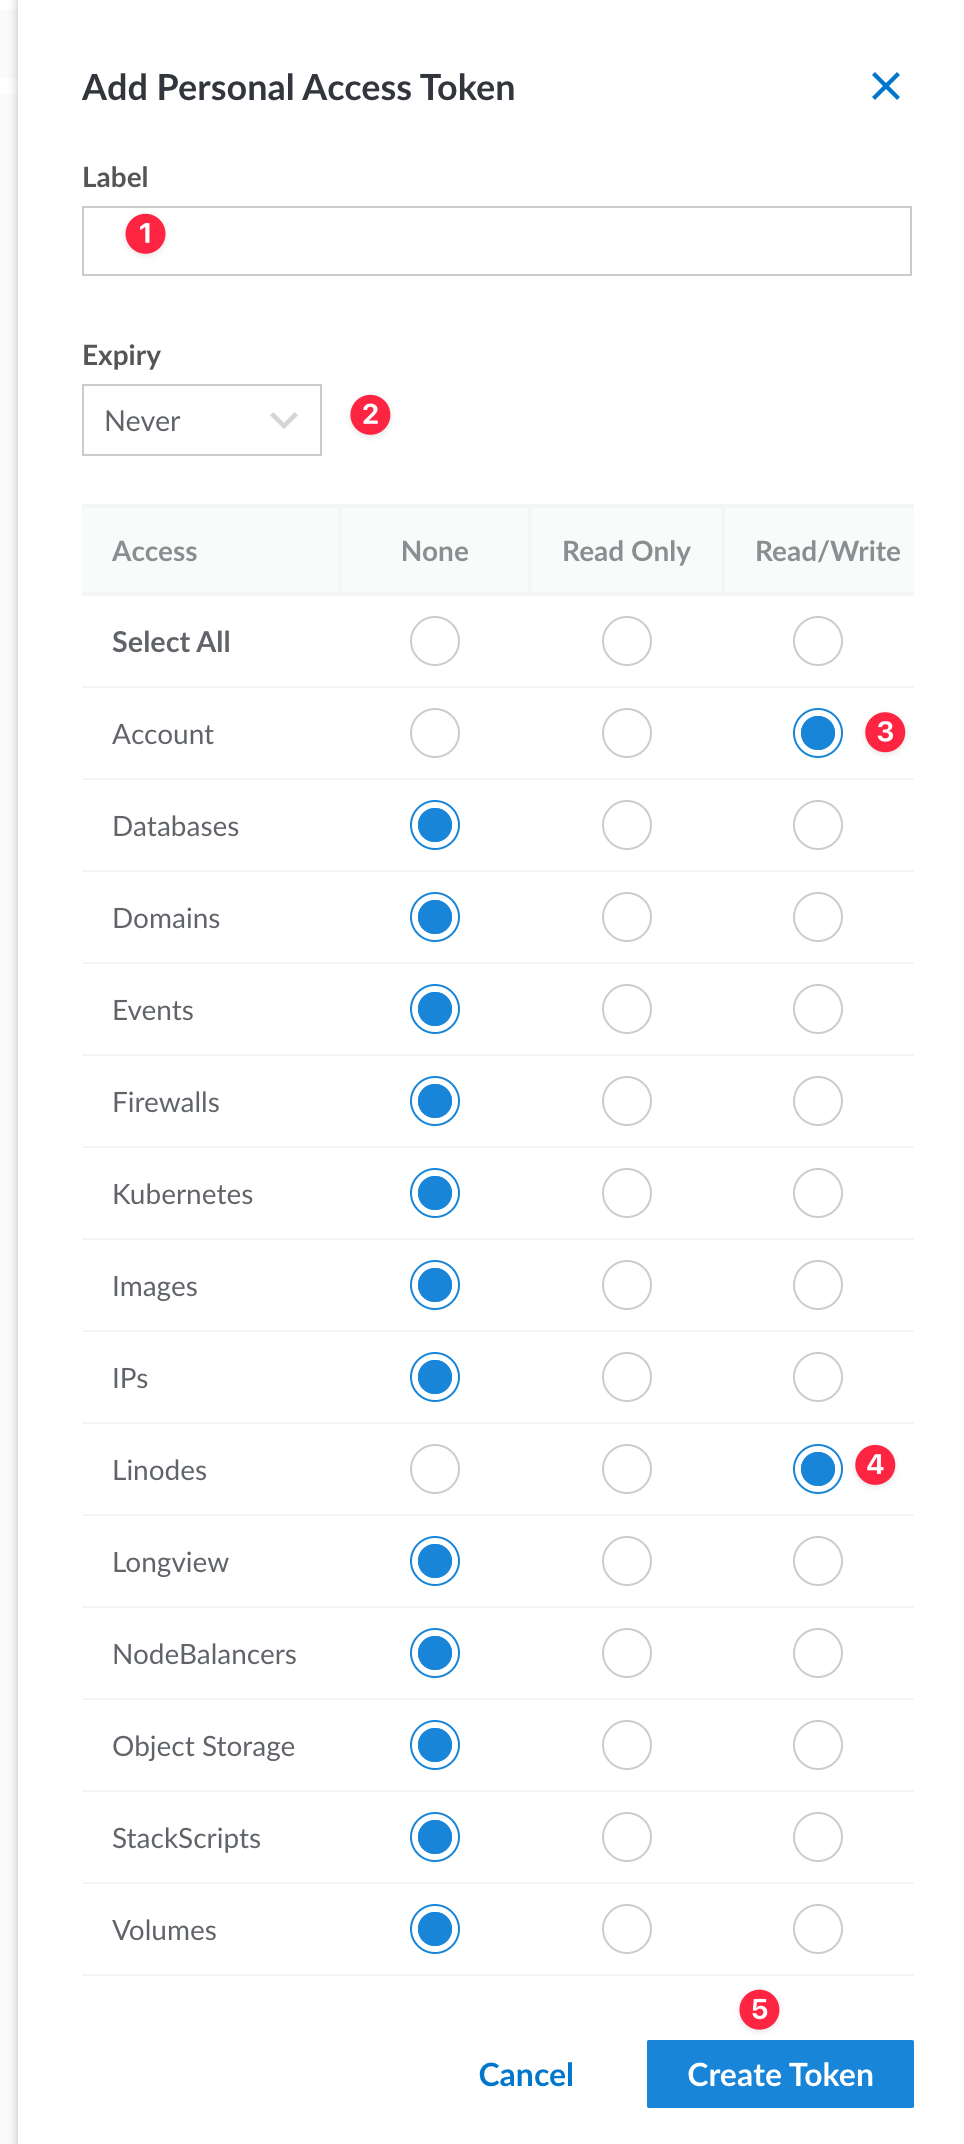Choose Read/Write for Databases
The width and height of the screenshot is (964, 2144).
818,825
